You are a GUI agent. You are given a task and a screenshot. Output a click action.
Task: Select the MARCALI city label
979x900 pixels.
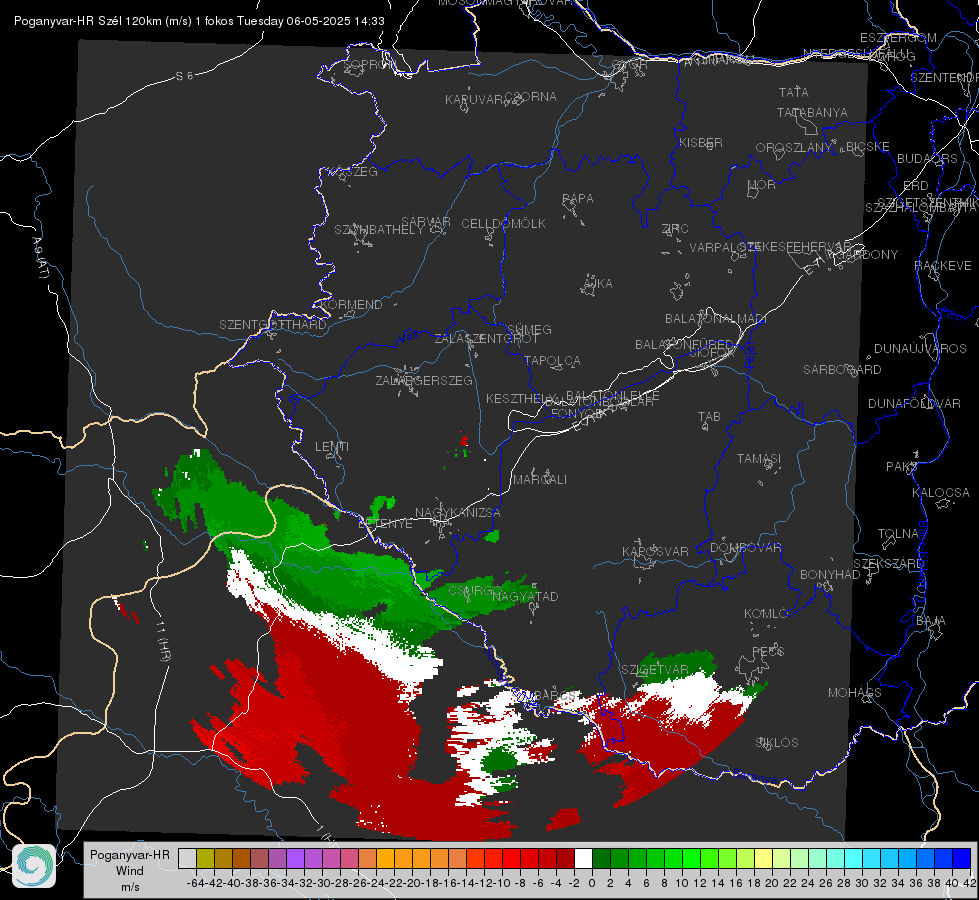[540, 480]
